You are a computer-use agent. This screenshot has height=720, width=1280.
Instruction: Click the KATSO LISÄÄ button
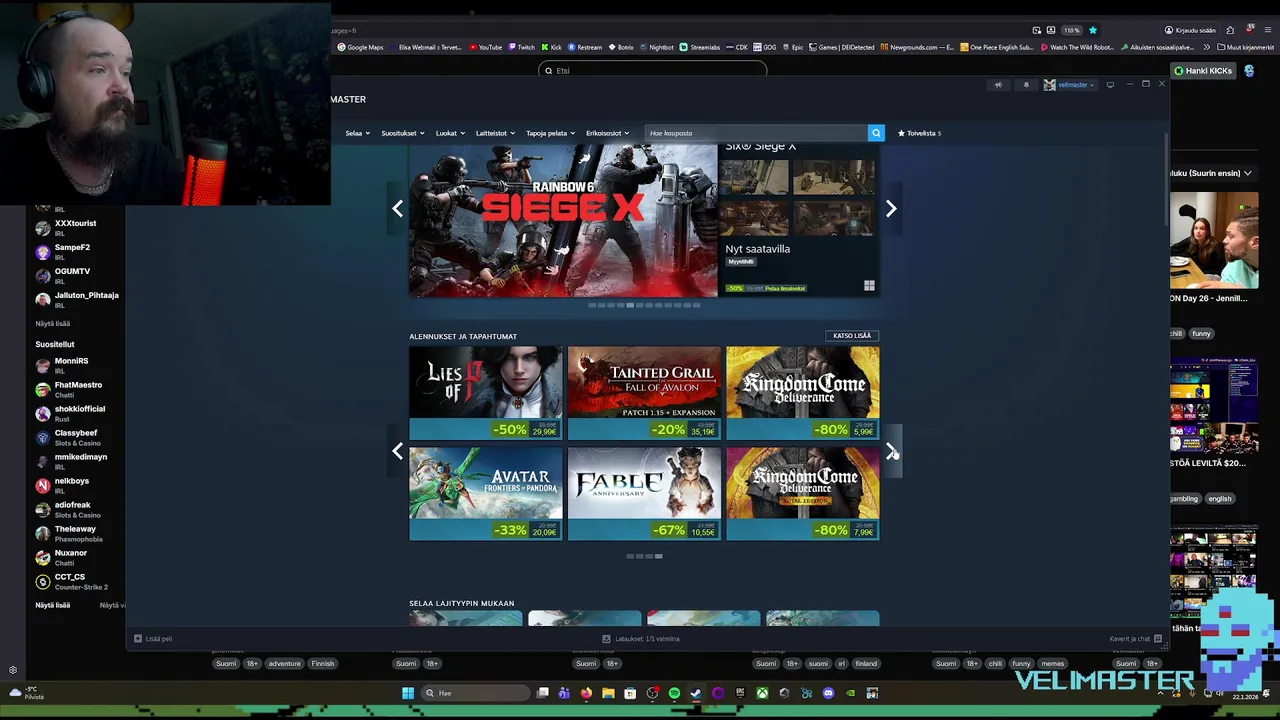click(x=852, y=336)
